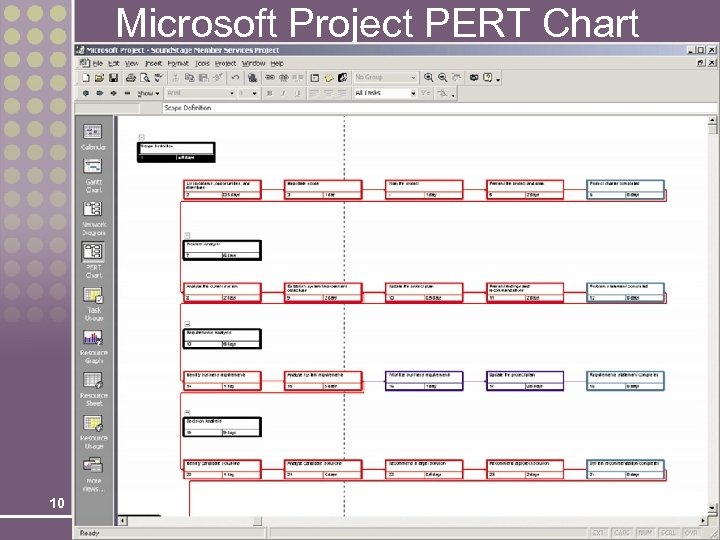The width and height of the screenshot is (720, 540).
Task: Open the Tools menu
Action: [202, 63]
